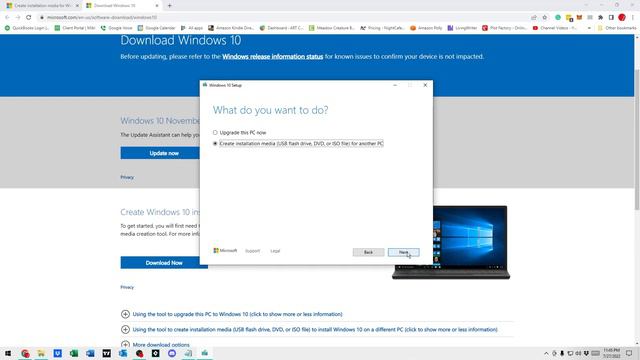Open Client Portal bookmark
Screen dimensions: 640x360
(75, 28)
